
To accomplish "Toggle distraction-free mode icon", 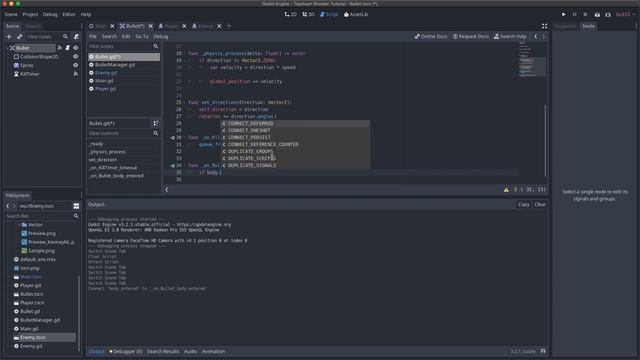I will coord(544,26).
